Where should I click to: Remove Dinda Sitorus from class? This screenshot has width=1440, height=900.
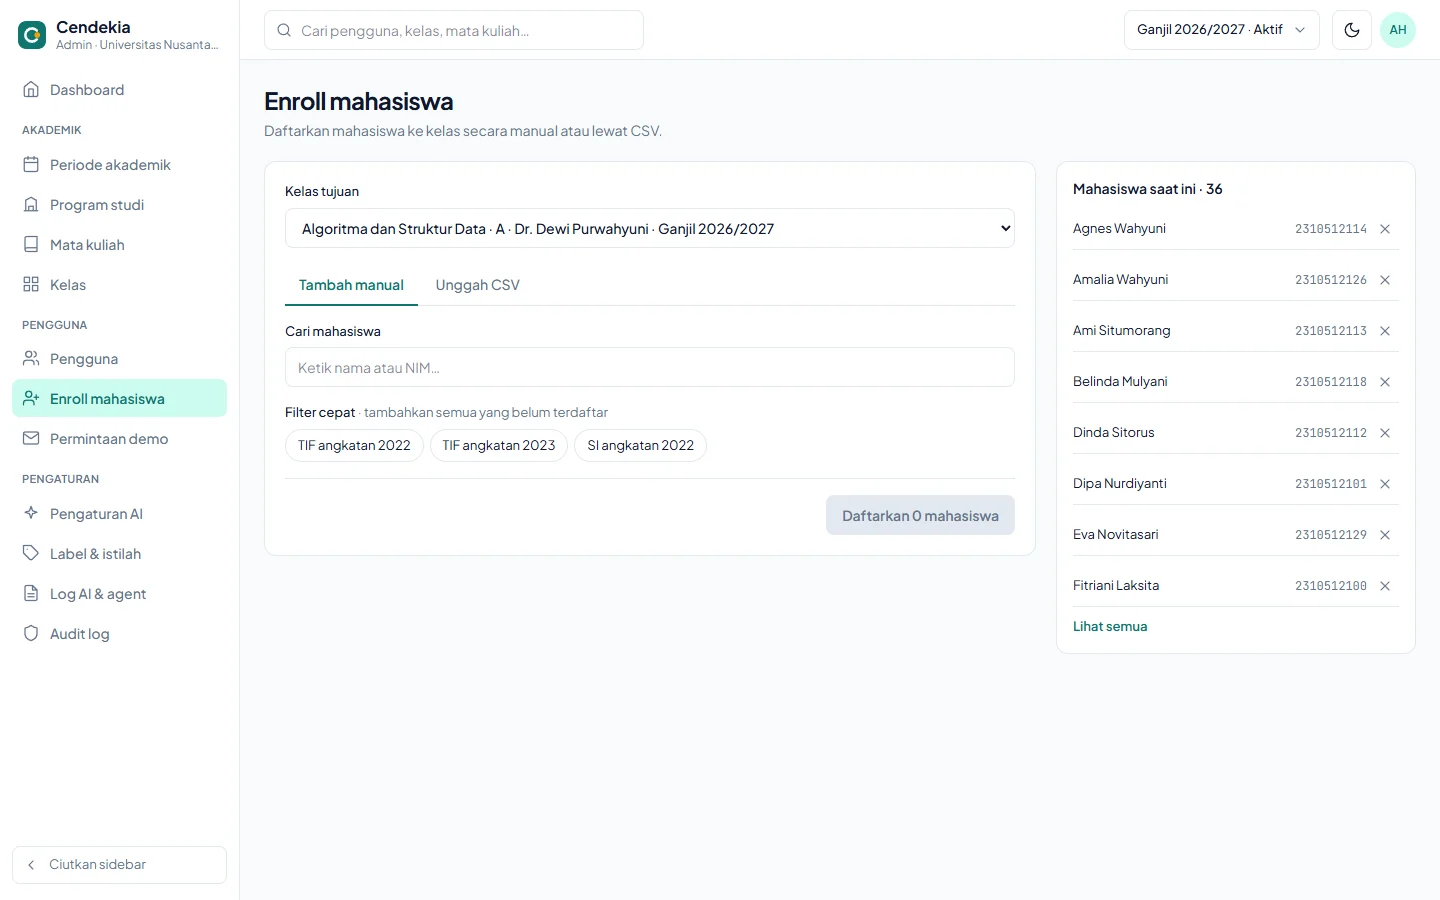click(x=1385, y=433)
